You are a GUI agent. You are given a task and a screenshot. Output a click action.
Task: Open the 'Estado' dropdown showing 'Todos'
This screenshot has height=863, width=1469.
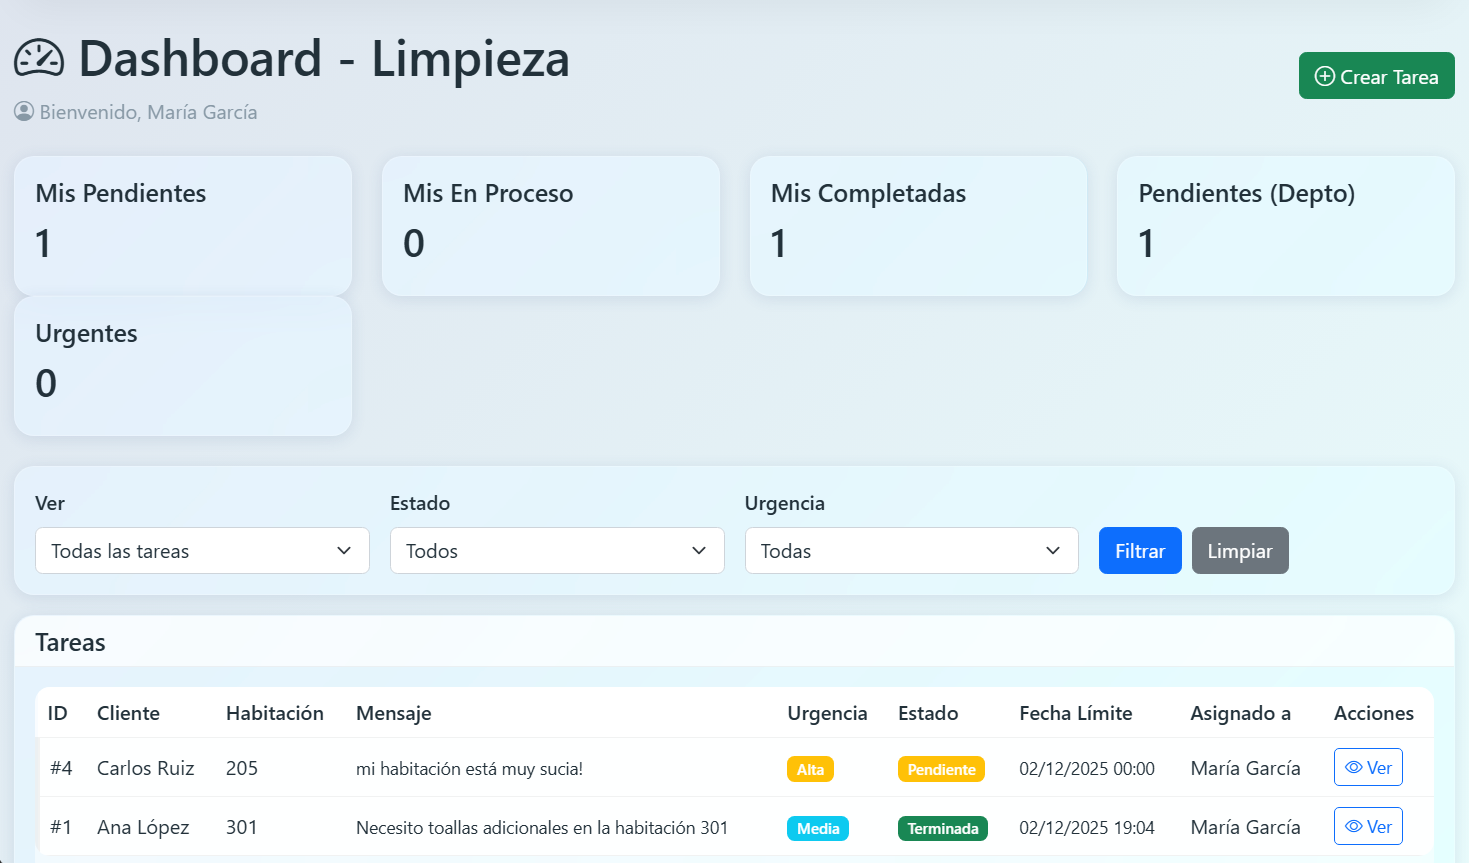[x=557, y=550]
